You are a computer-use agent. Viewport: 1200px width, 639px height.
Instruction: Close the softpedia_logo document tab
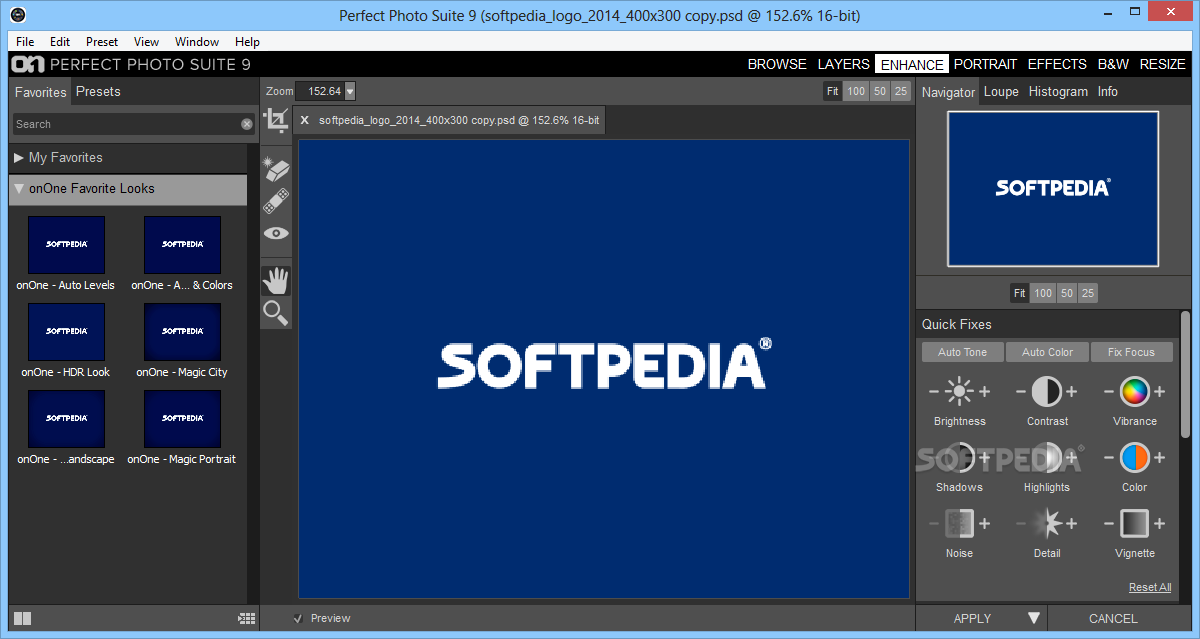pyautogui.click(x=305, y=120)
